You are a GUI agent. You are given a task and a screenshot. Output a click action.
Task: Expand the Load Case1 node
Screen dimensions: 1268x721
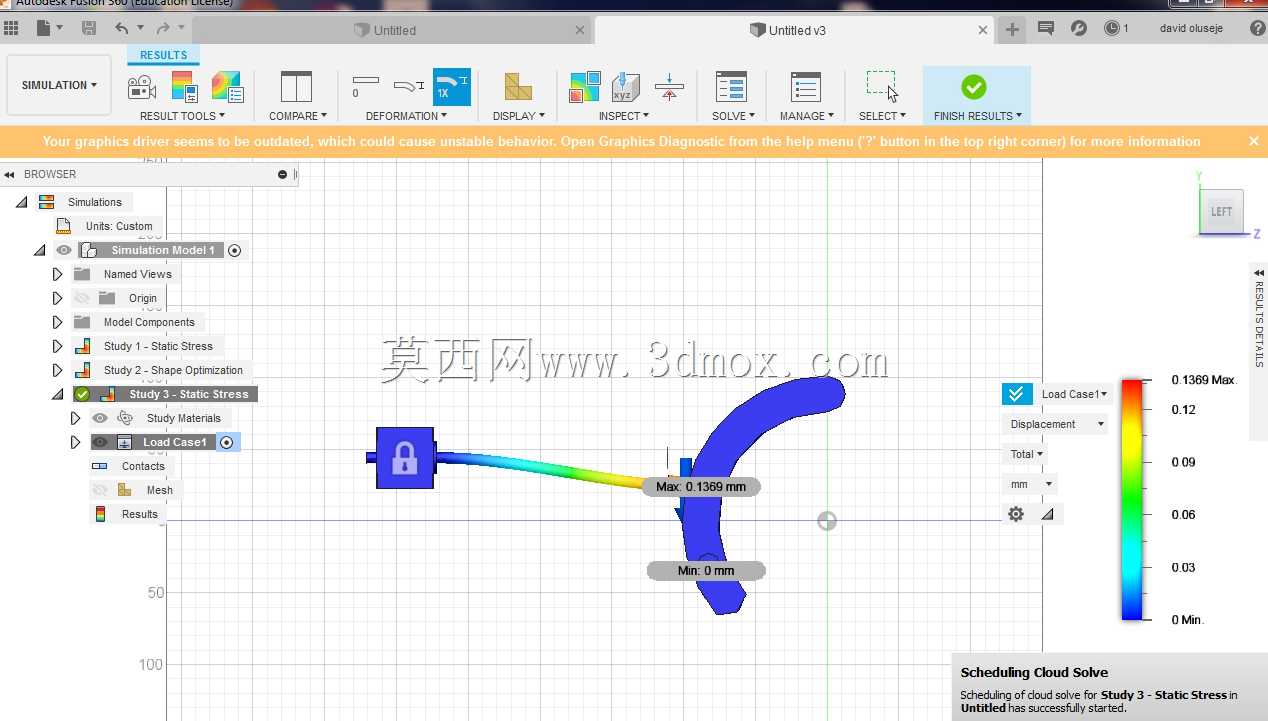pos(75,442)
